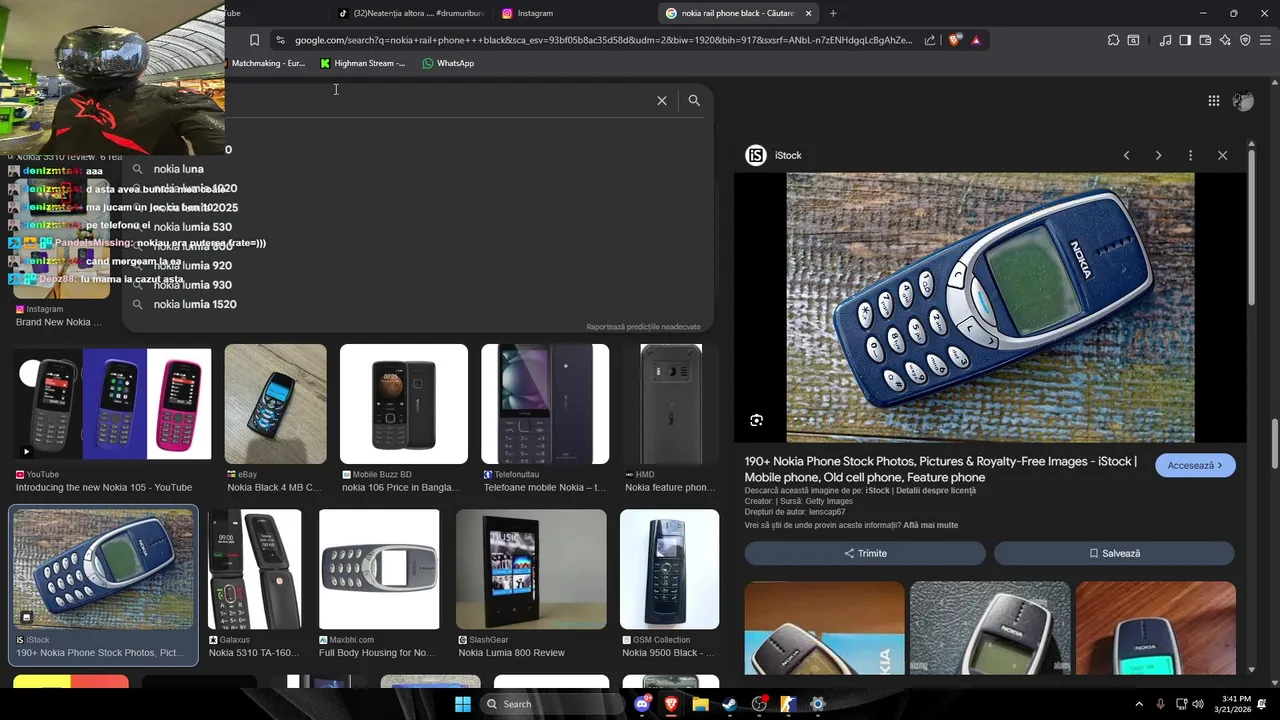Clear the Google search box text
Viewport: 1280px width, 720px height.
coord(661,100)
